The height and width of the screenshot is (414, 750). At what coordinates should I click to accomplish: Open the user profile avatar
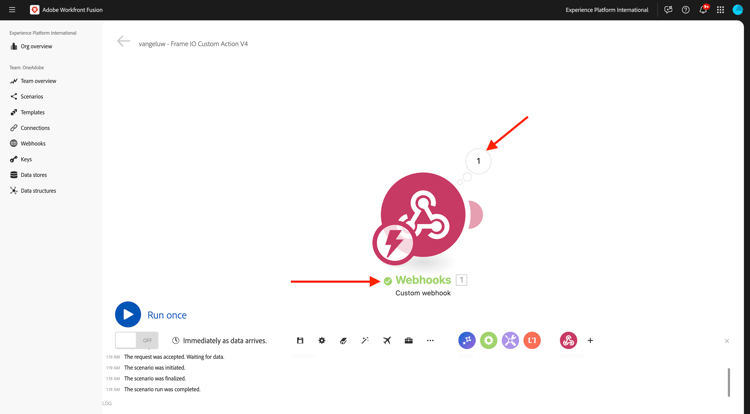click(738, 10)
